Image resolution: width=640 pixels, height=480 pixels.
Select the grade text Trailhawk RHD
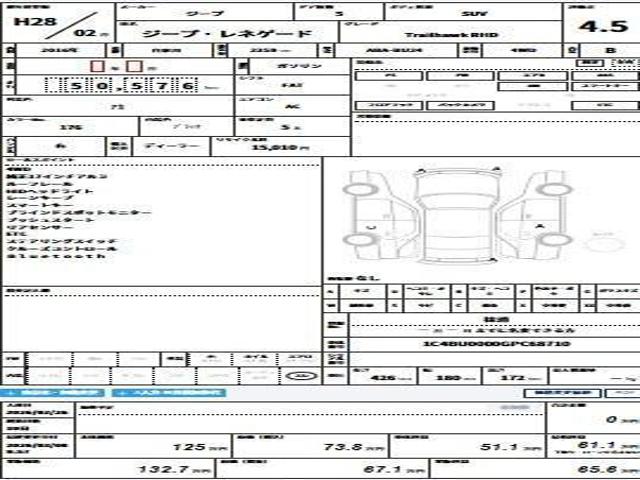[x=451, y=35]
